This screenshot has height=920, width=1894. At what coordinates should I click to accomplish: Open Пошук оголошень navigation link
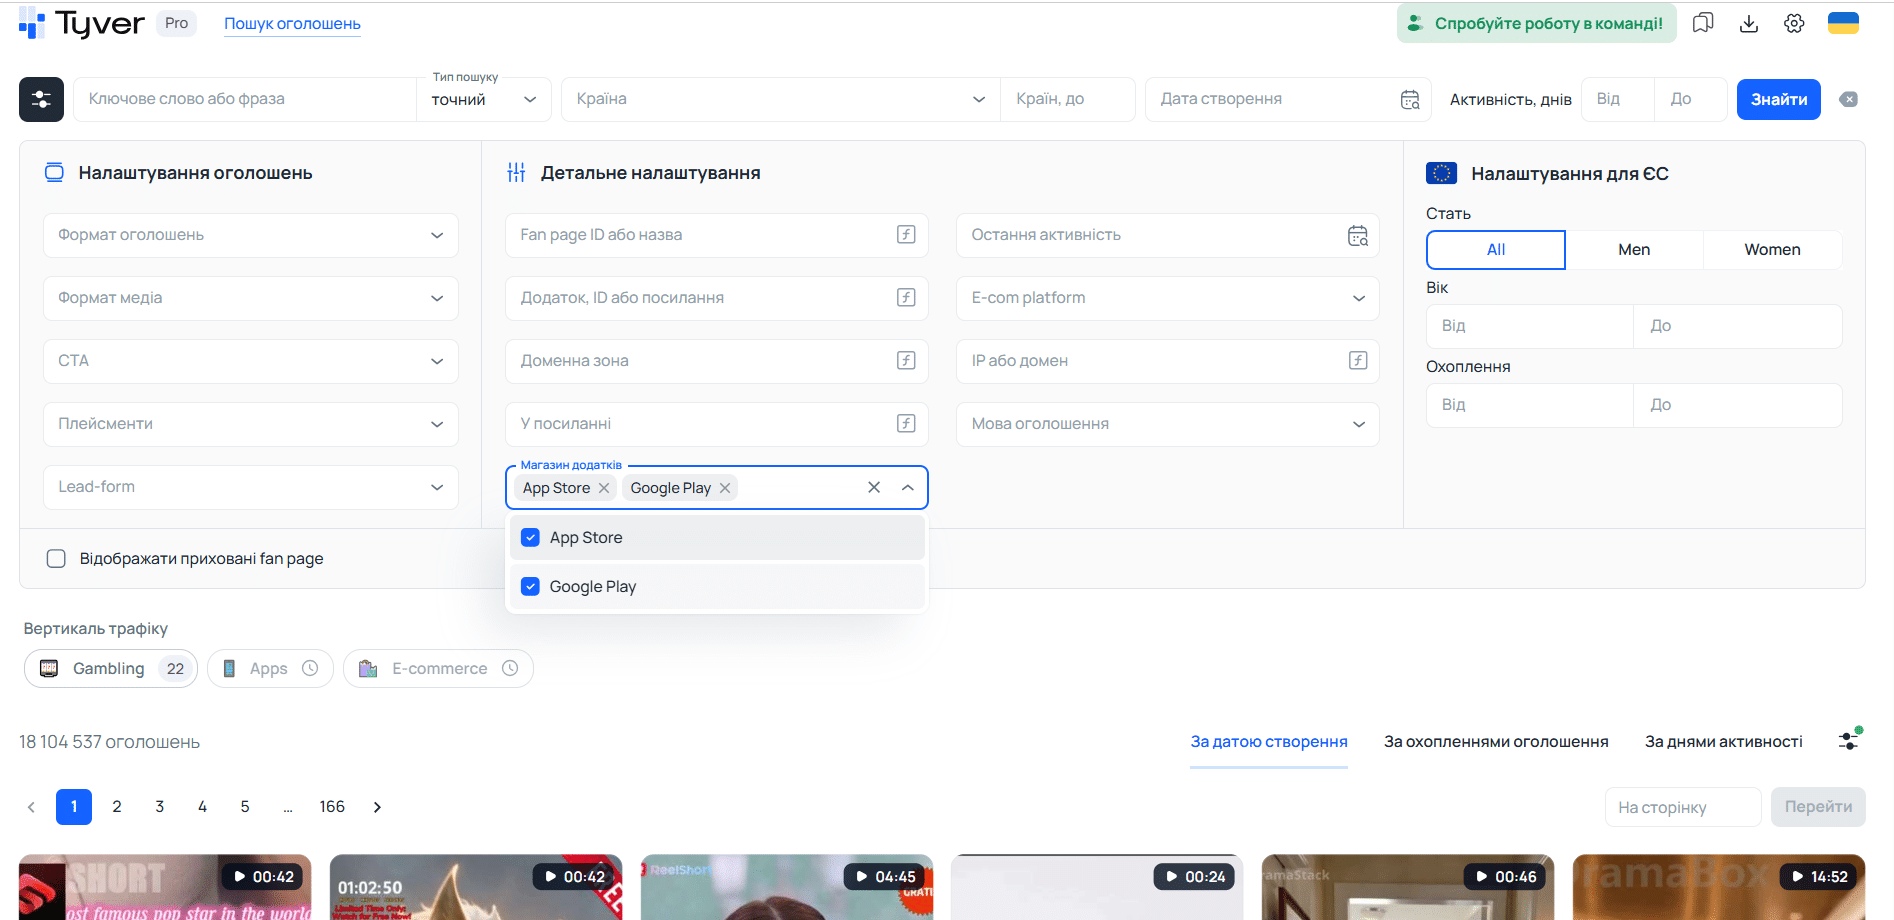(292, 24)
